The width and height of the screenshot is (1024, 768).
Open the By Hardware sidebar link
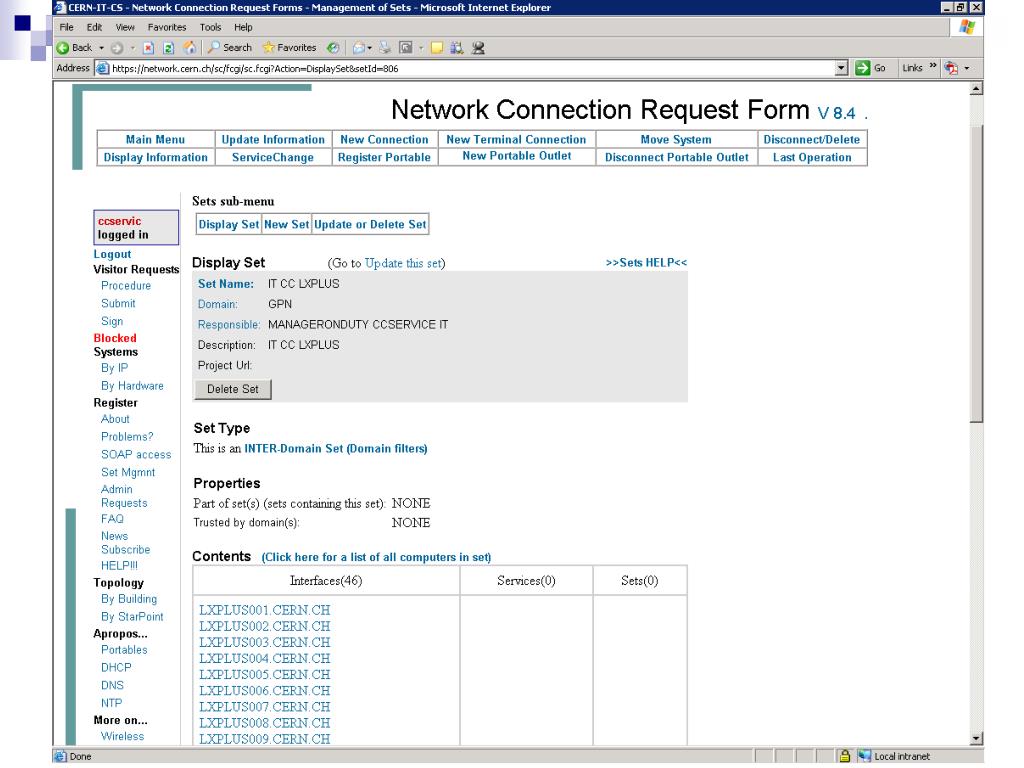click(x=132, y=386)
